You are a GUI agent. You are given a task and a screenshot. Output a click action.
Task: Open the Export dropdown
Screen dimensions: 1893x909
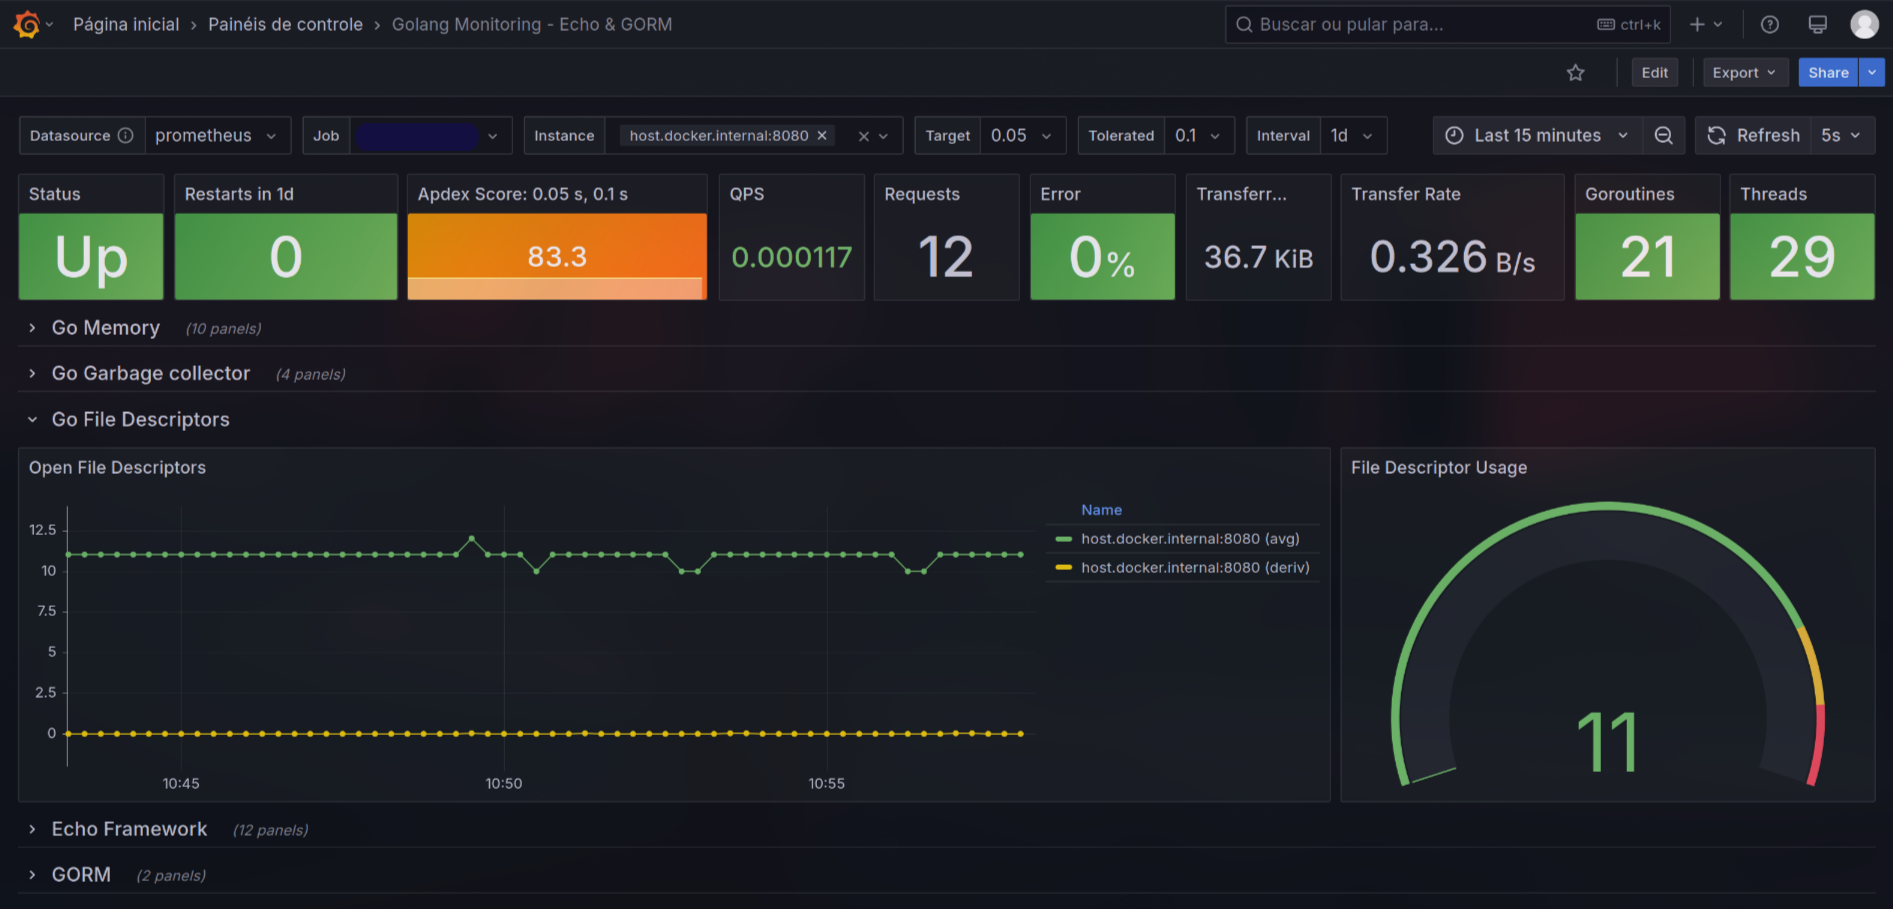click(x=1745, y=73)
